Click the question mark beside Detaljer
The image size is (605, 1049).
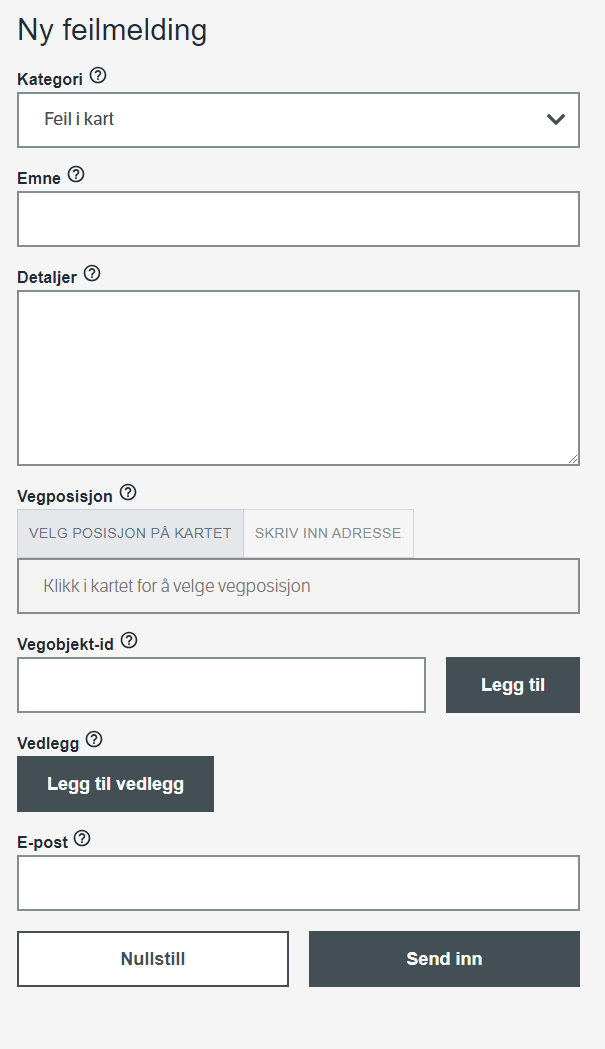[92, 274]
